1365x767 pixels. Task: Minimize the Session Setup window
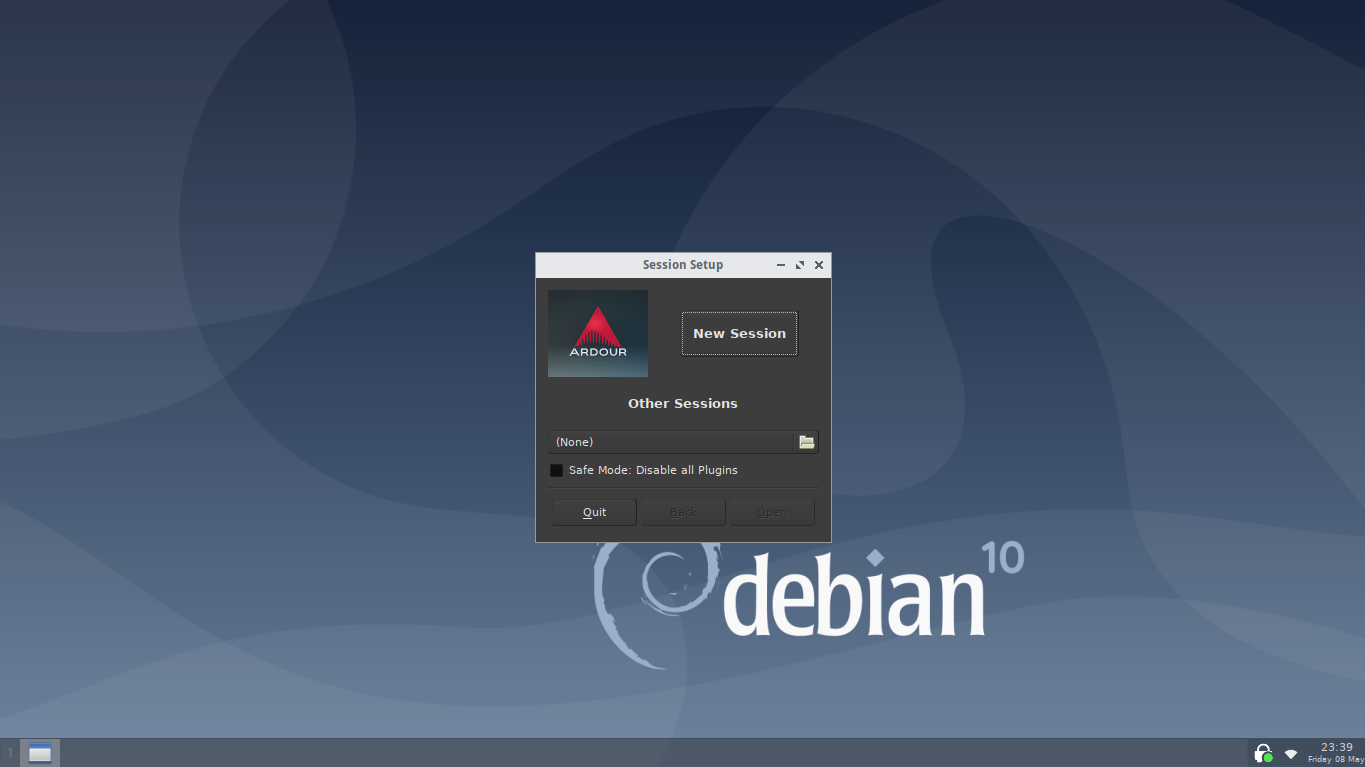781,265
